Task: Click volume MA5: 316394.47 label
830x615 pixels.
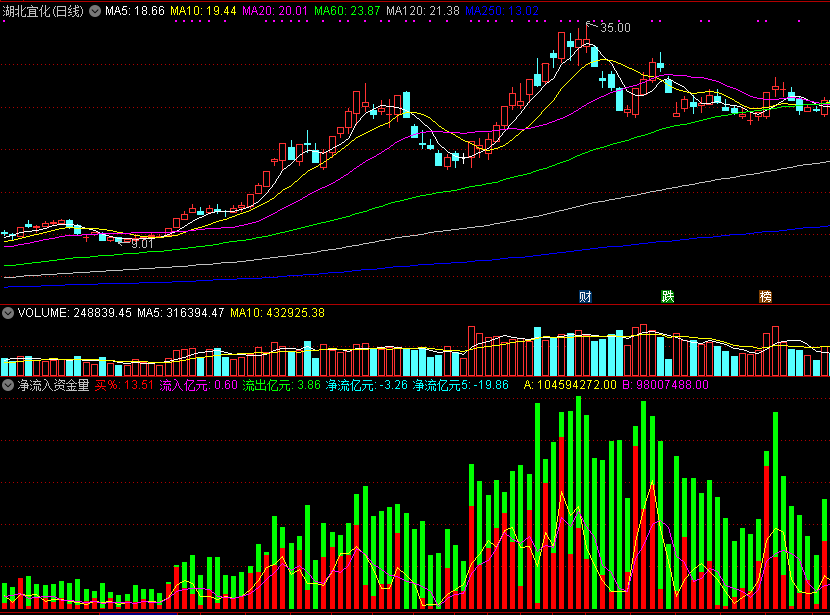Action: 181,313
